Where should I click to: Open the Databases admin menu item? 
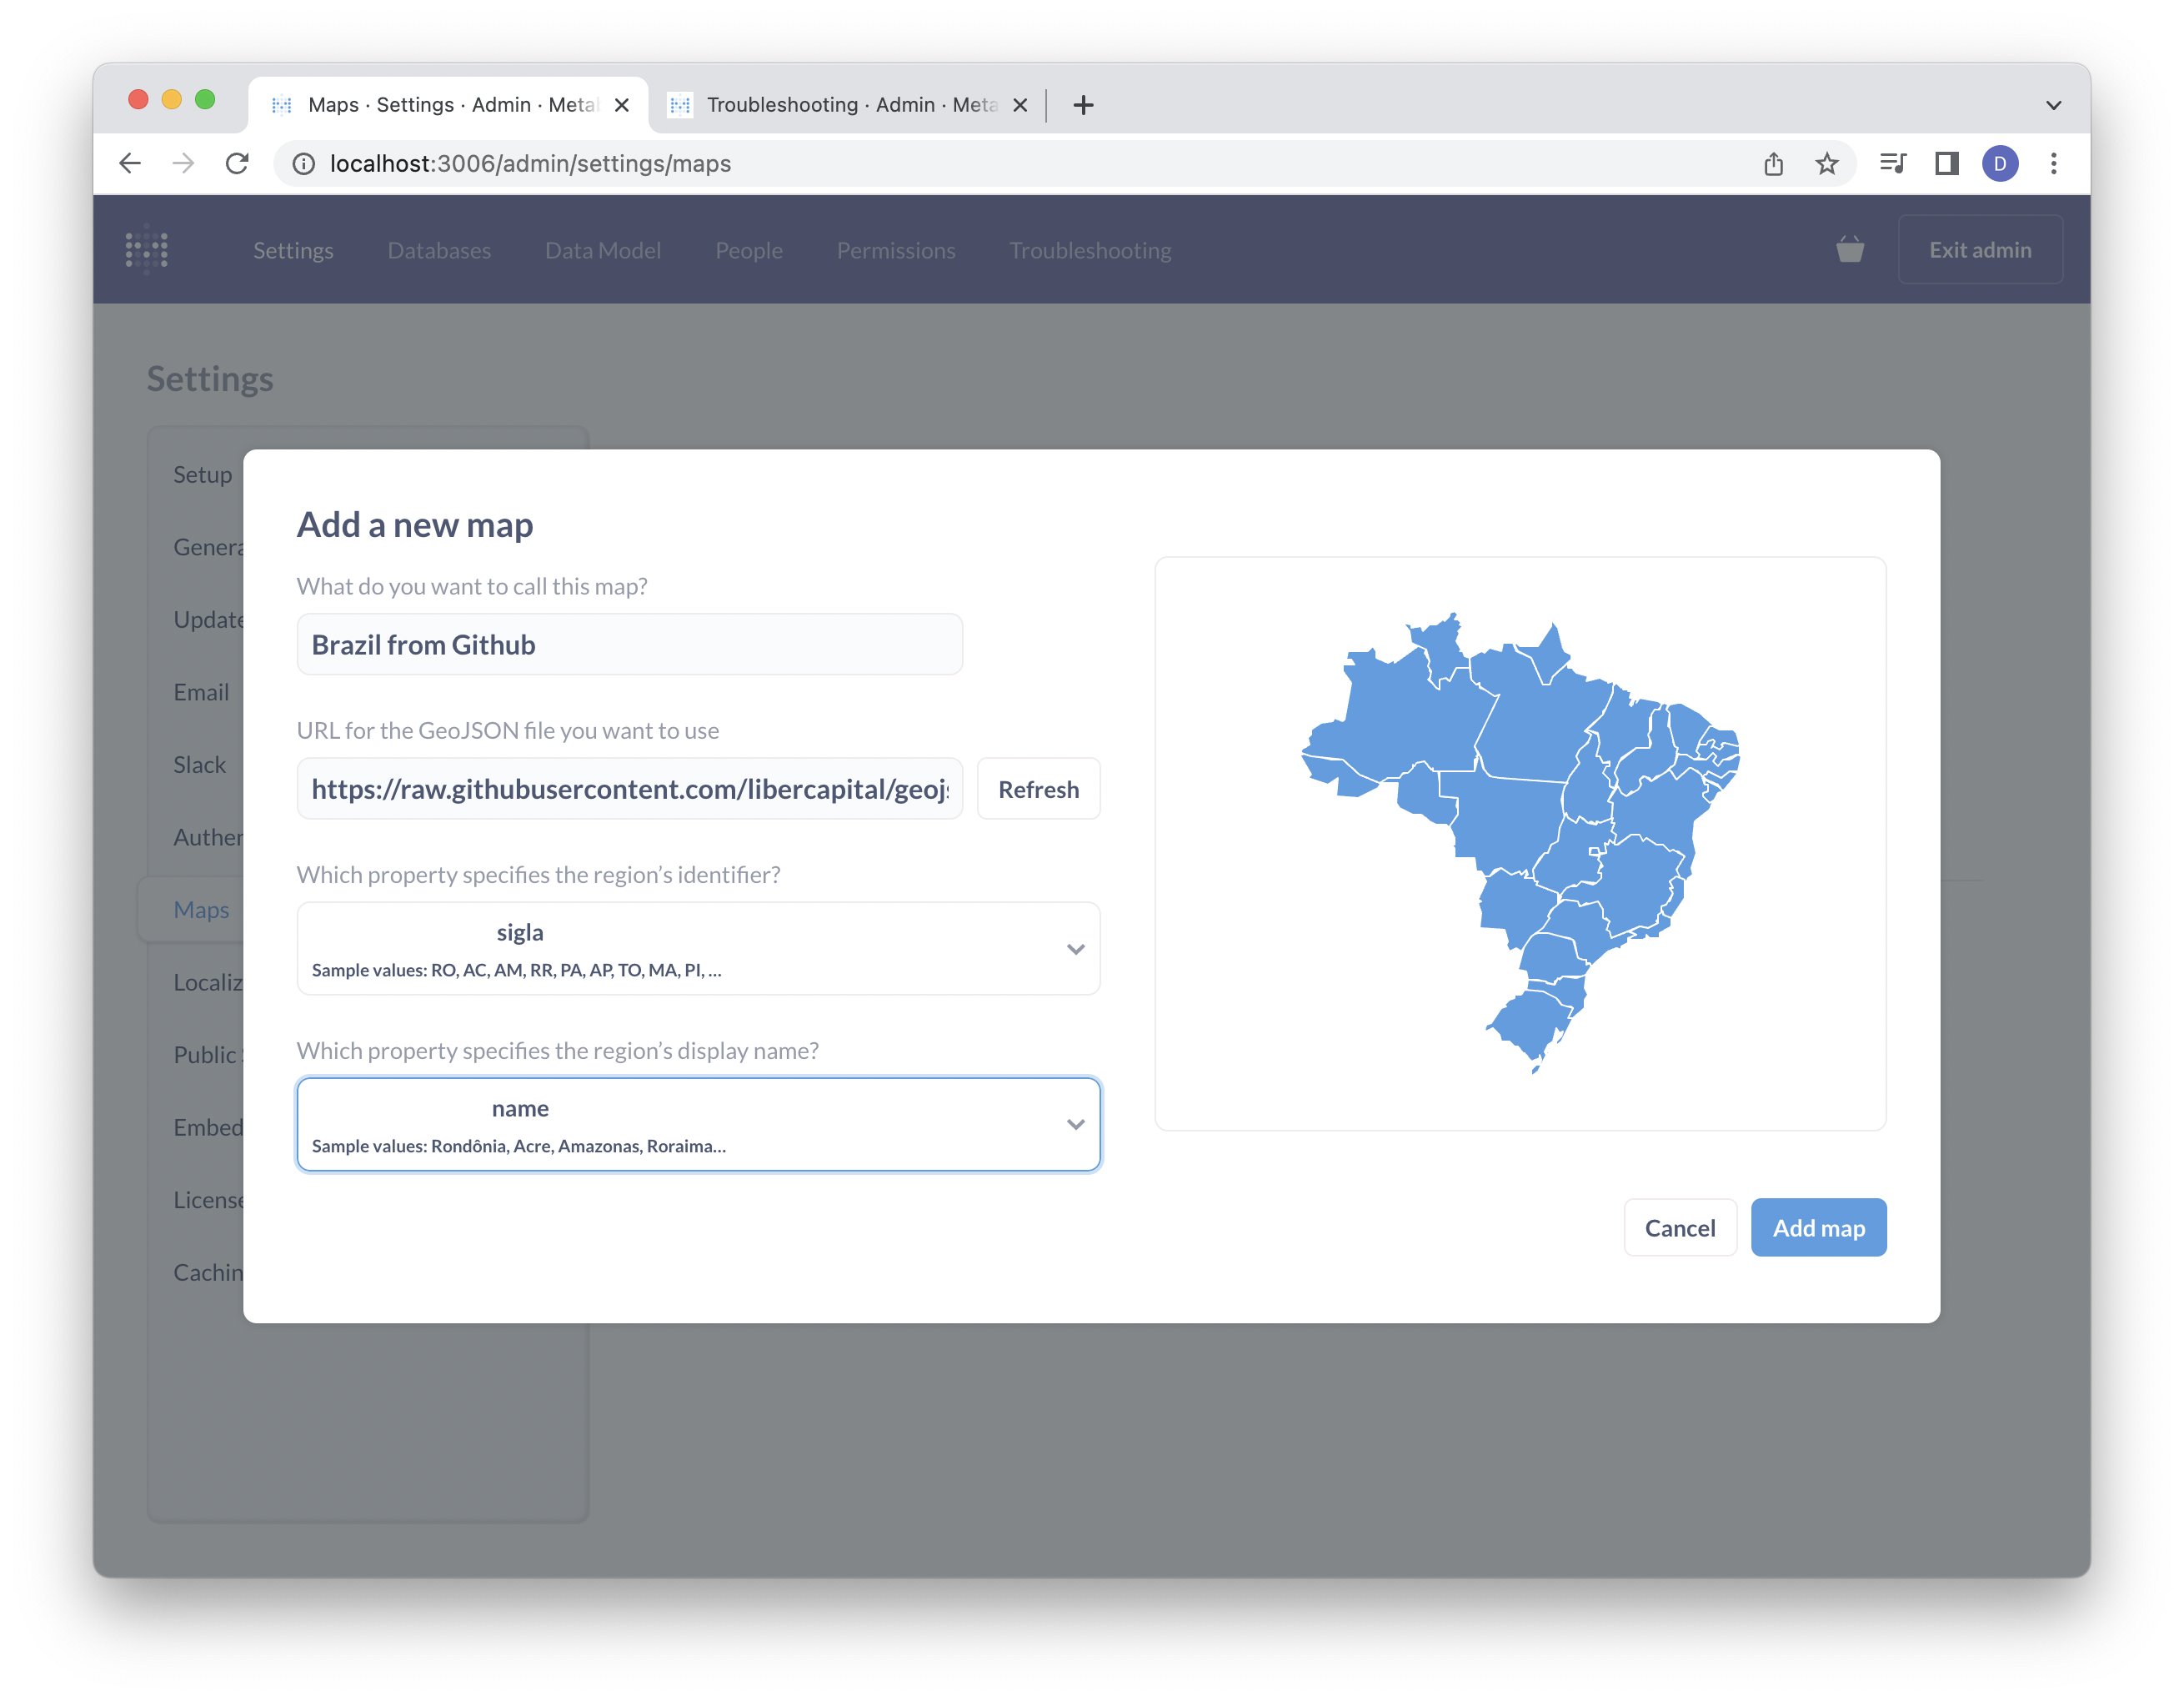439,250
